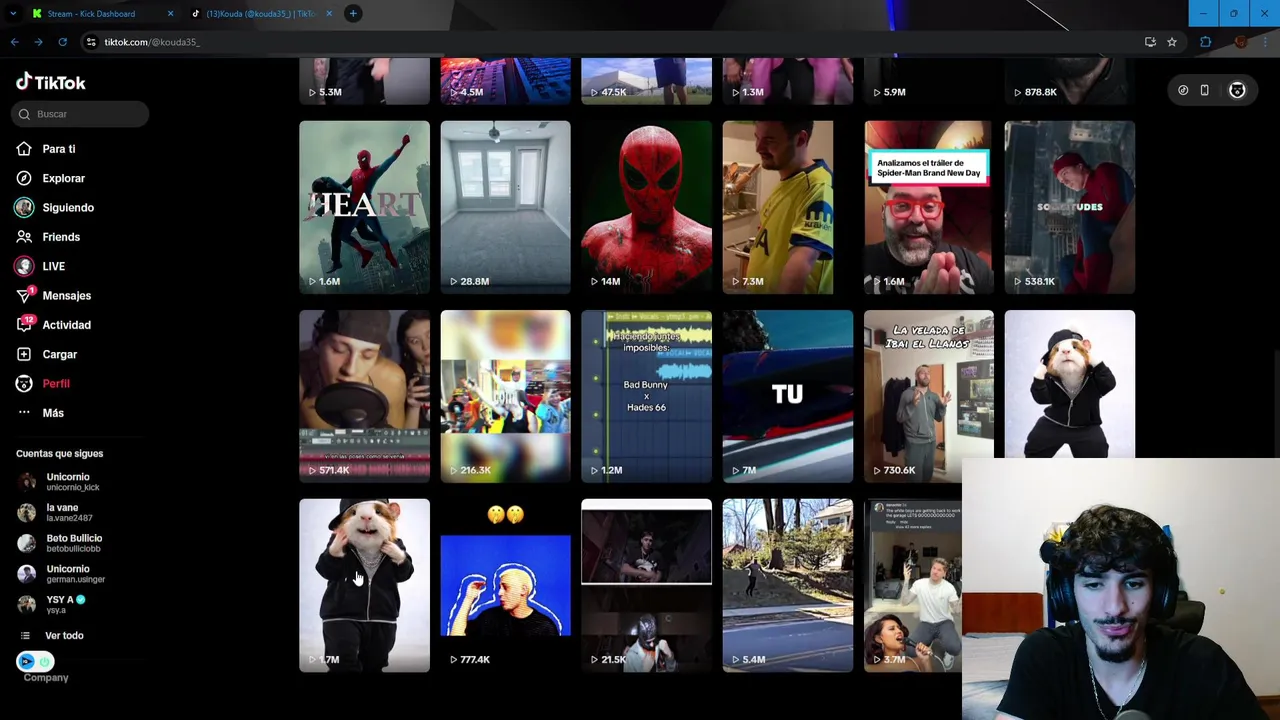Open browser extensions puzzle icon
Image resolution: width=1280 pixels, height=720 pixels.
pos(1205,42)
